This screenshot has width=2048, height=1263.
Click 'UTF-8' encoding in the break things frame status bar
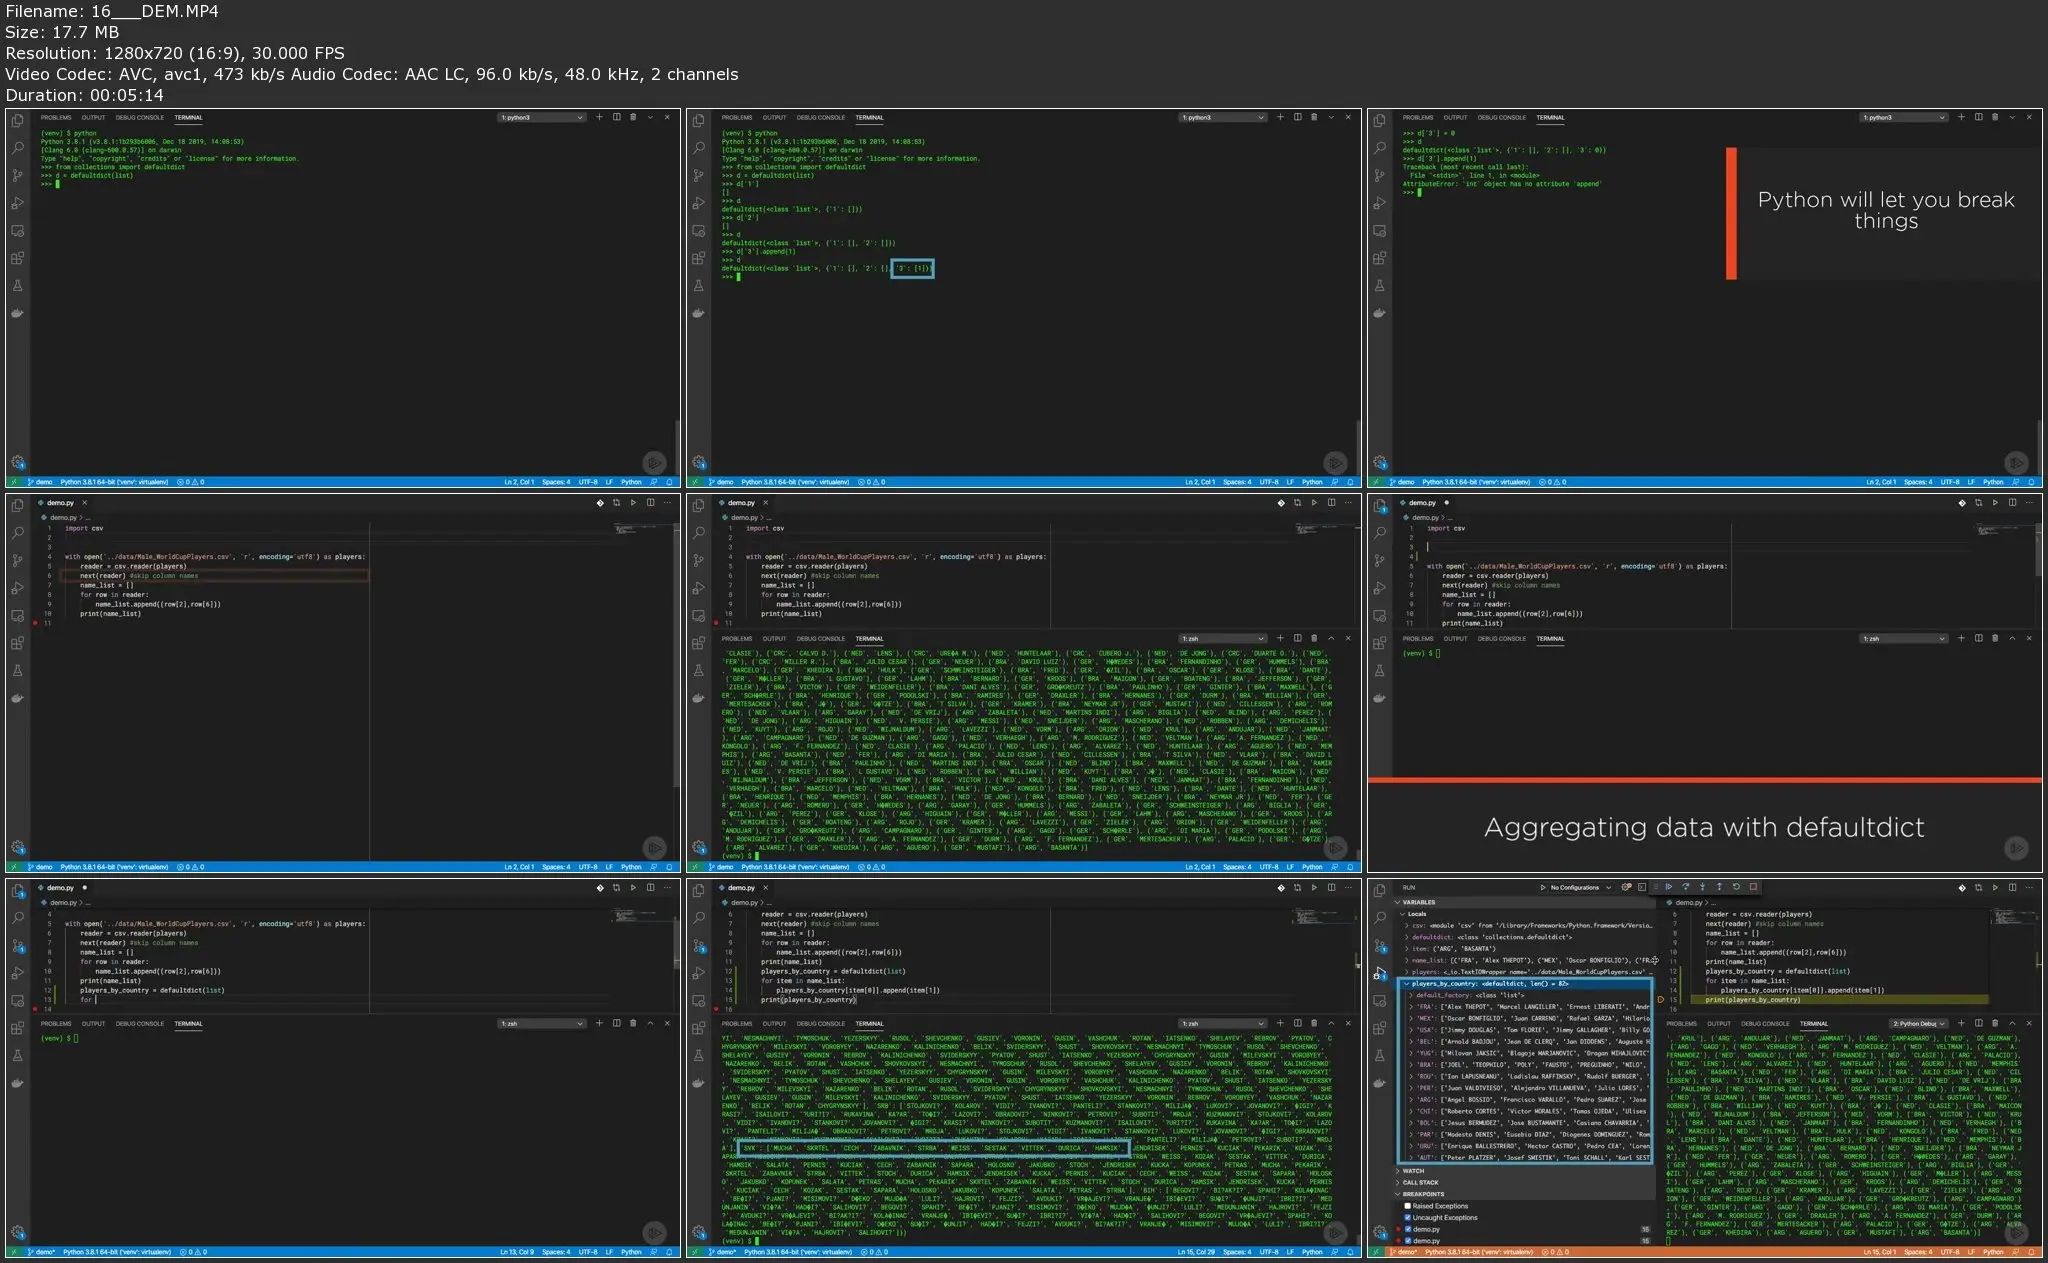1950,482
